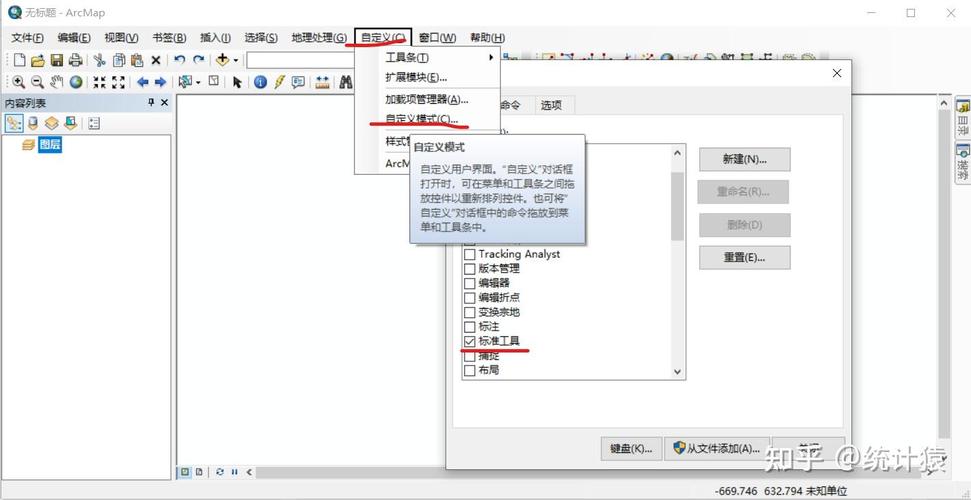
Task: Check the 编辑折点 toolbar checkbox
Action: tap(469, 297)
